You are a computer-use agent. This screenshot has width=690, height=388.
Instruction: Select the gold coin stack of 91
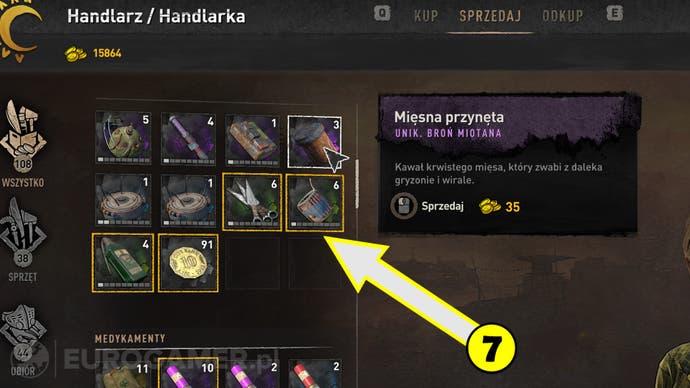(188, 263)
